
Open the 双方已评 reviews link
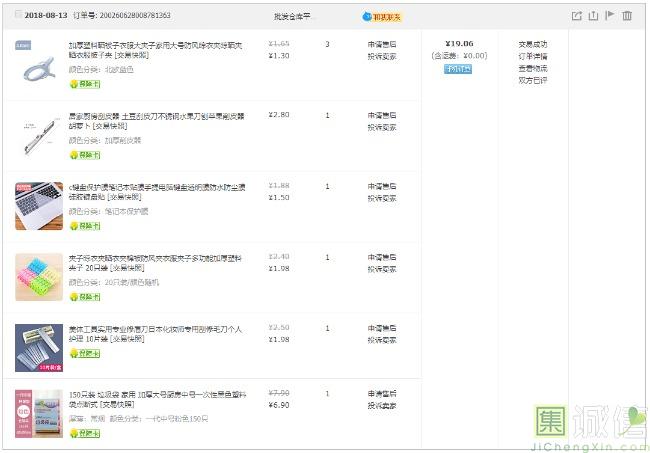[532, 79]
